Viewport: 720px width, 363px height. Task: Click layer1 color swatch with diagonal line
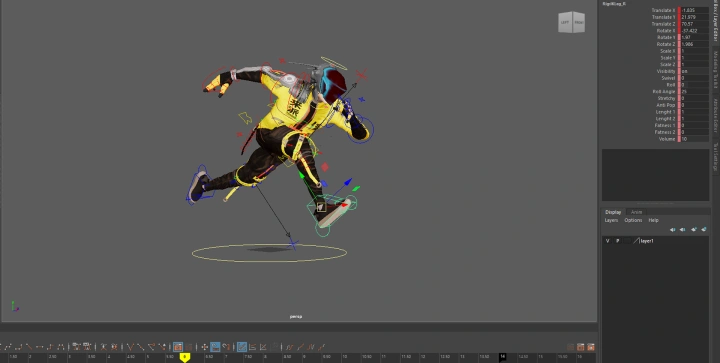point(636,241)
